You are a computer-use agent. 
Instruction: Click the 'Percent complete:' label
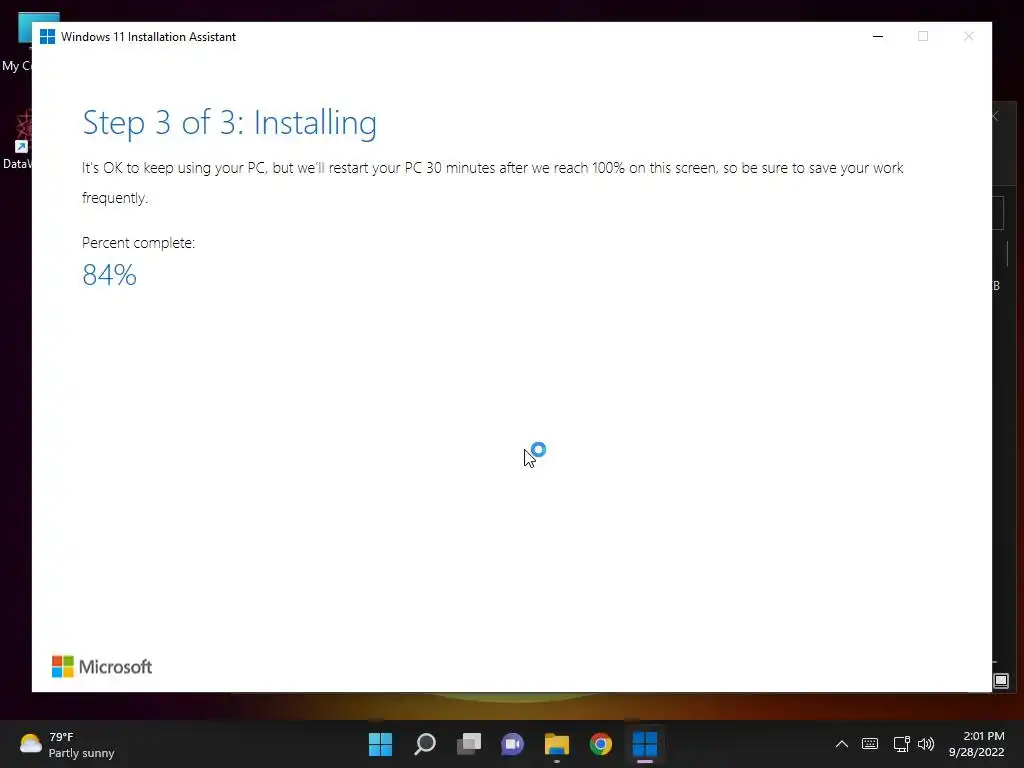tap(138, 243)
